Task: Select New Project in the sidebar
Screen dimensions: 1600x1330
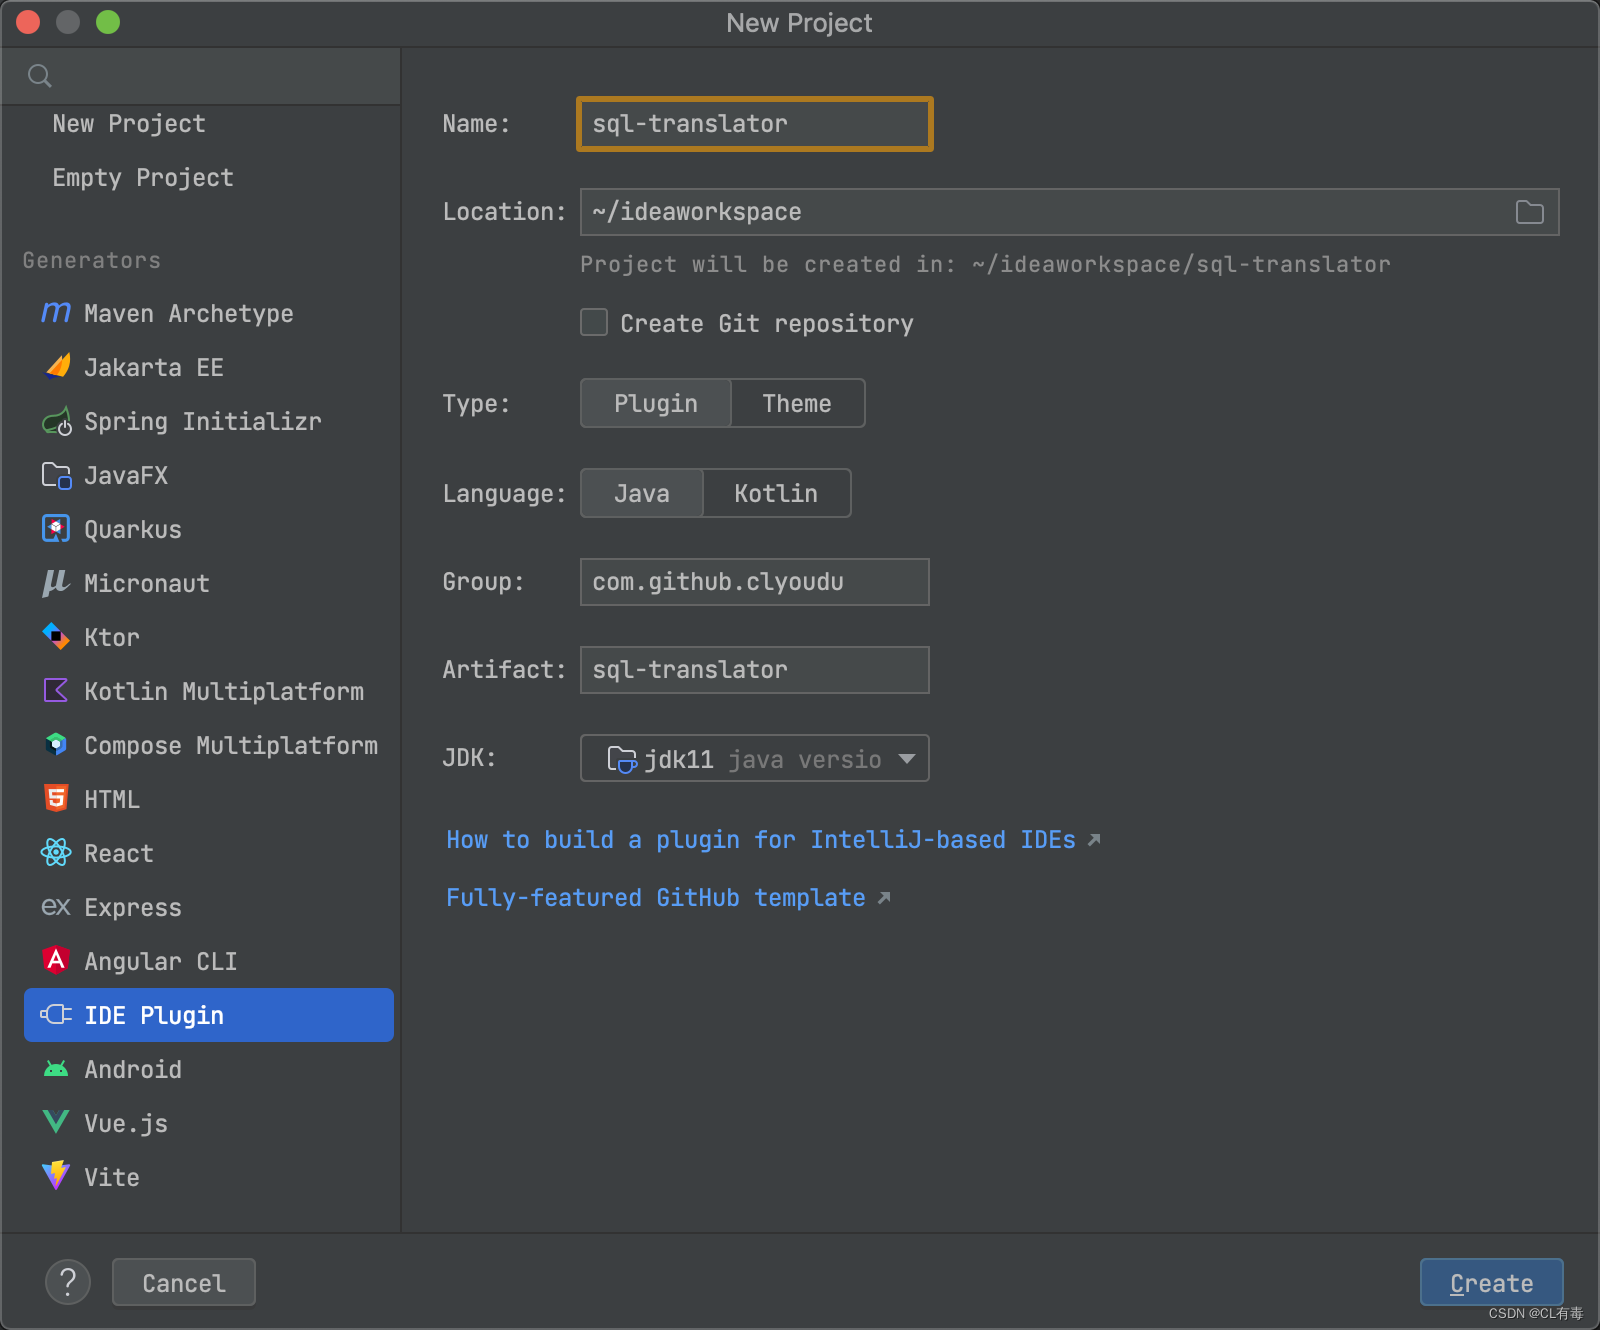Action: (x=129, y=124)
